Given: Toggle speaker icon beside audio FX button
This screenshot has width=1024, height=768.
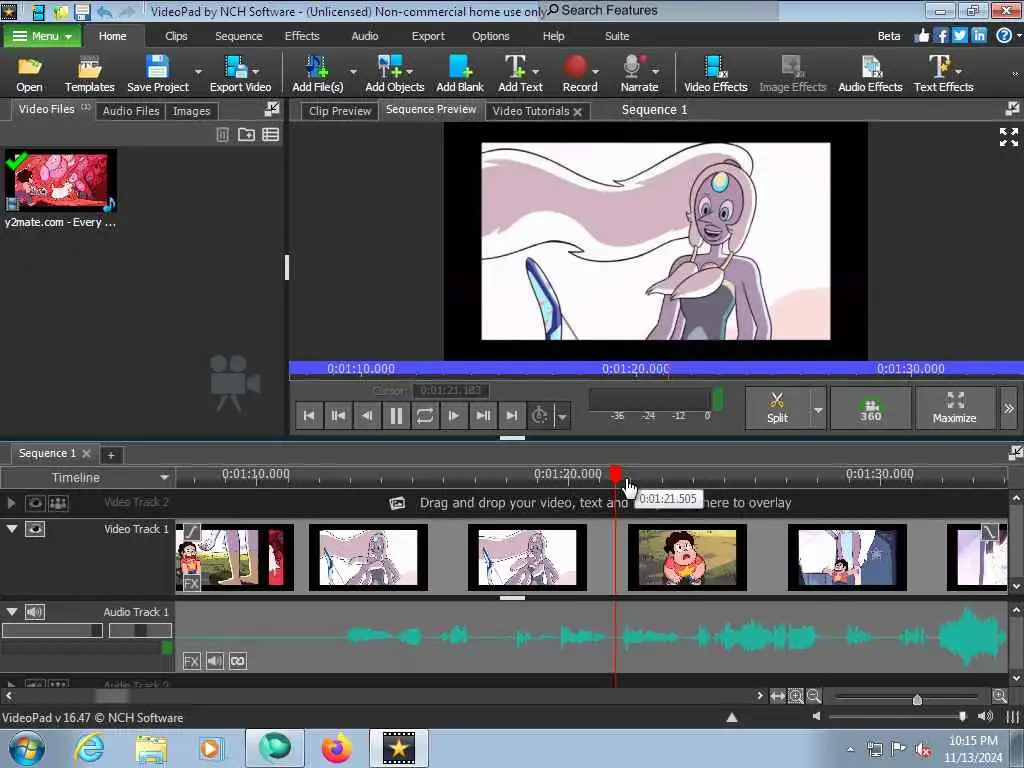Looking at the screenshot, I should point(214,662).
